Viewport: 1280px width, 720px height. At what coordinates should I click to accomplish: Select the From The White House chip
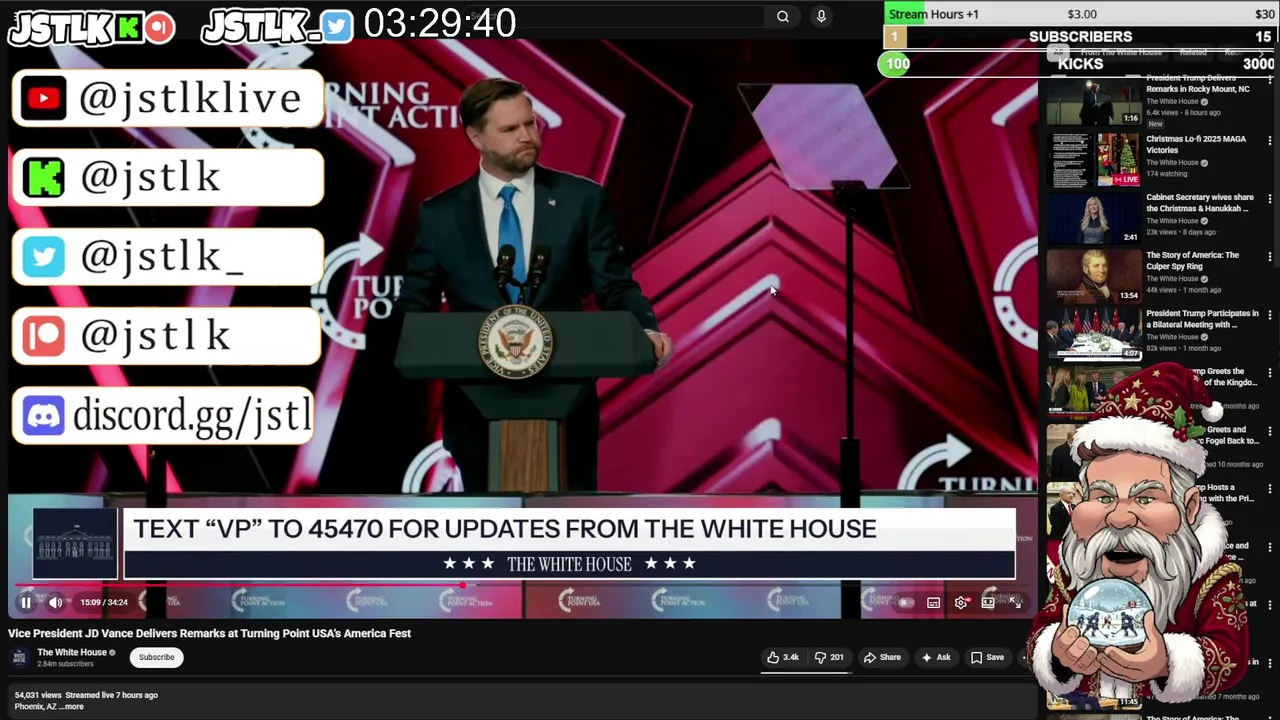coord(1121,52)
